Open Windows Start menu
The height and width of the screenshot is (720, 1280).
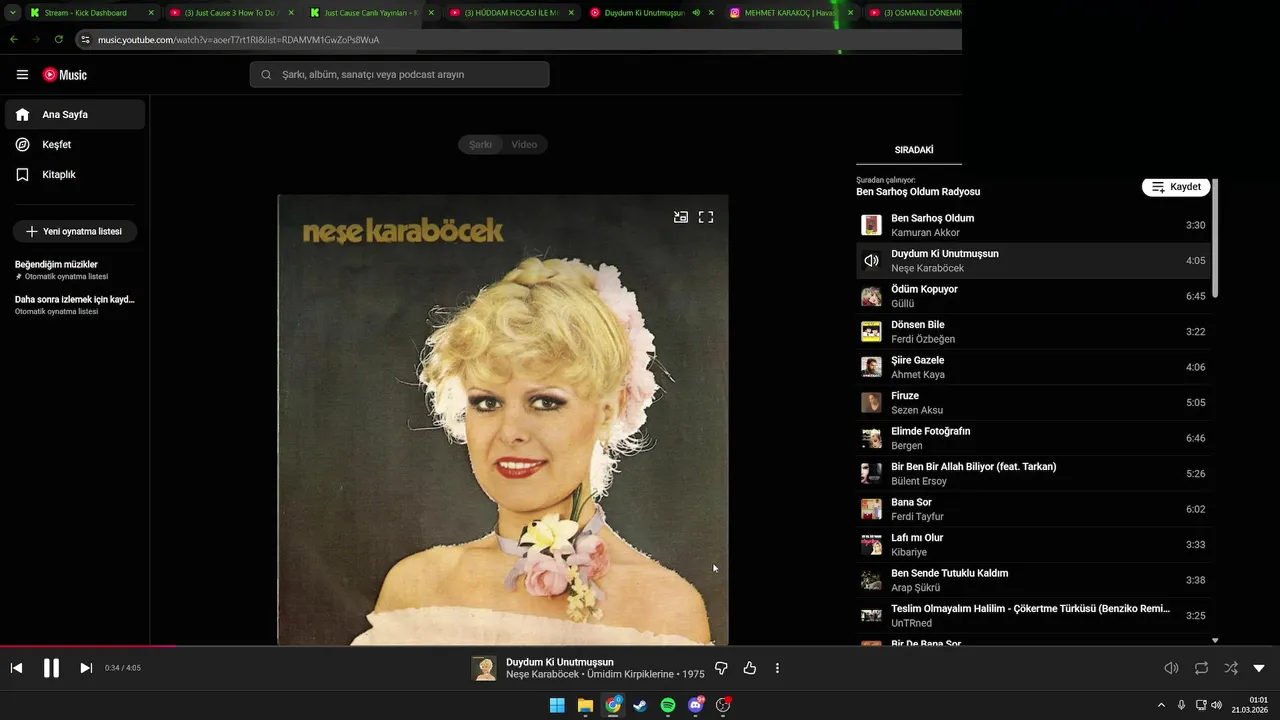click(x=557, y=705)
